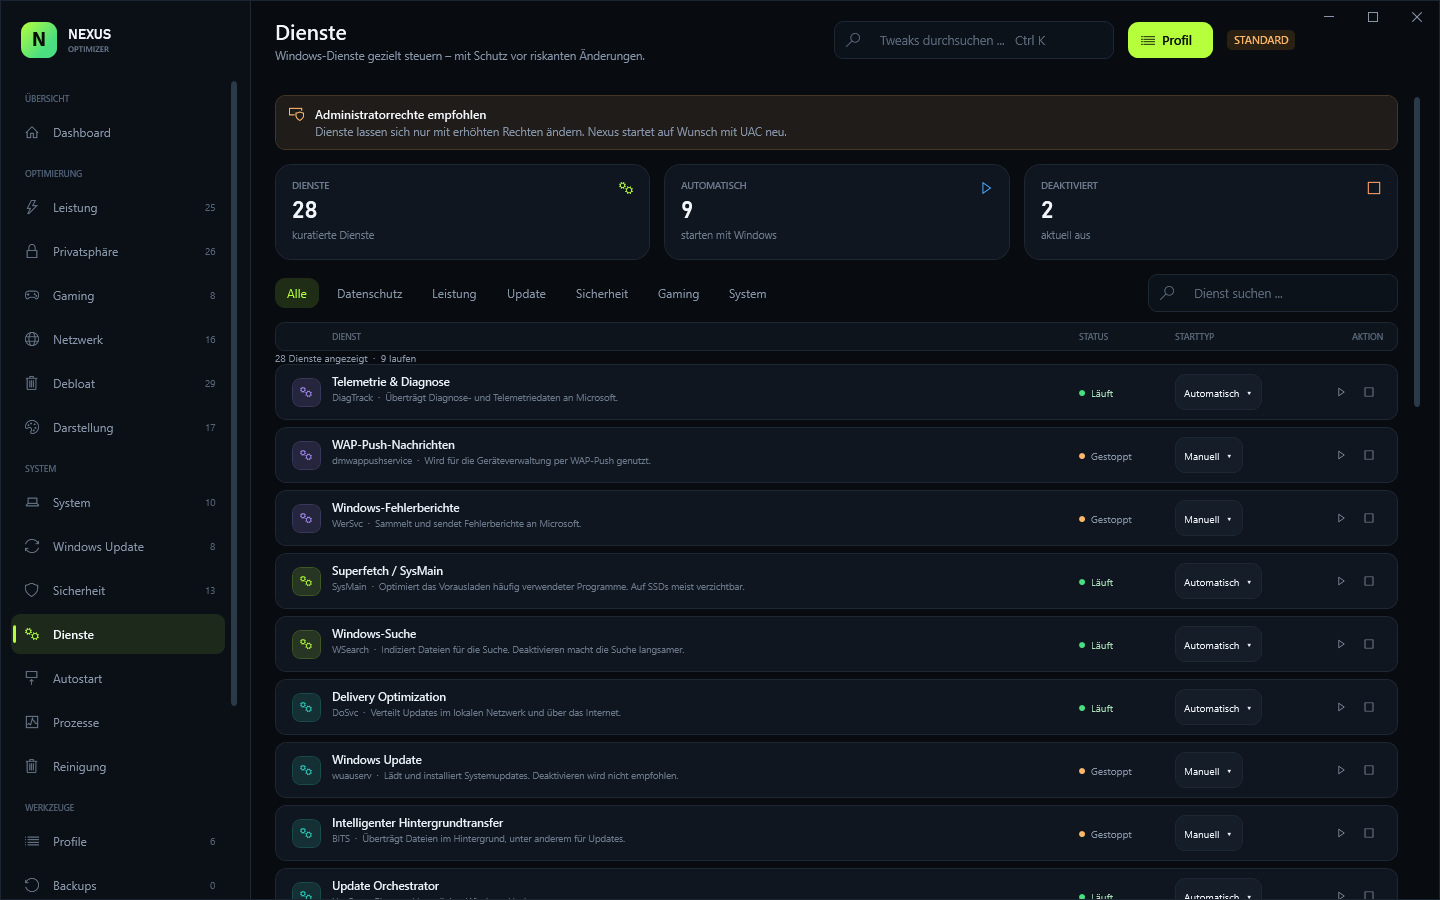Start the WAP-Push-Nachrichten service
This screenshot has width=1440, height=900.
pyautogui.click(x=1341, y=455)
